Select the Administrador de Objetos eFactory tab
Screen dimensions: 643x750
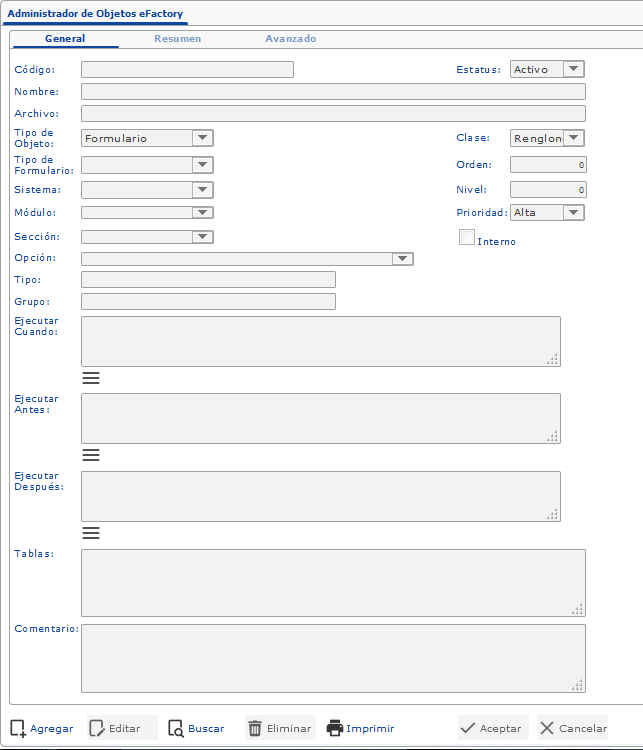pyautogui.click(x=95, y=13)
